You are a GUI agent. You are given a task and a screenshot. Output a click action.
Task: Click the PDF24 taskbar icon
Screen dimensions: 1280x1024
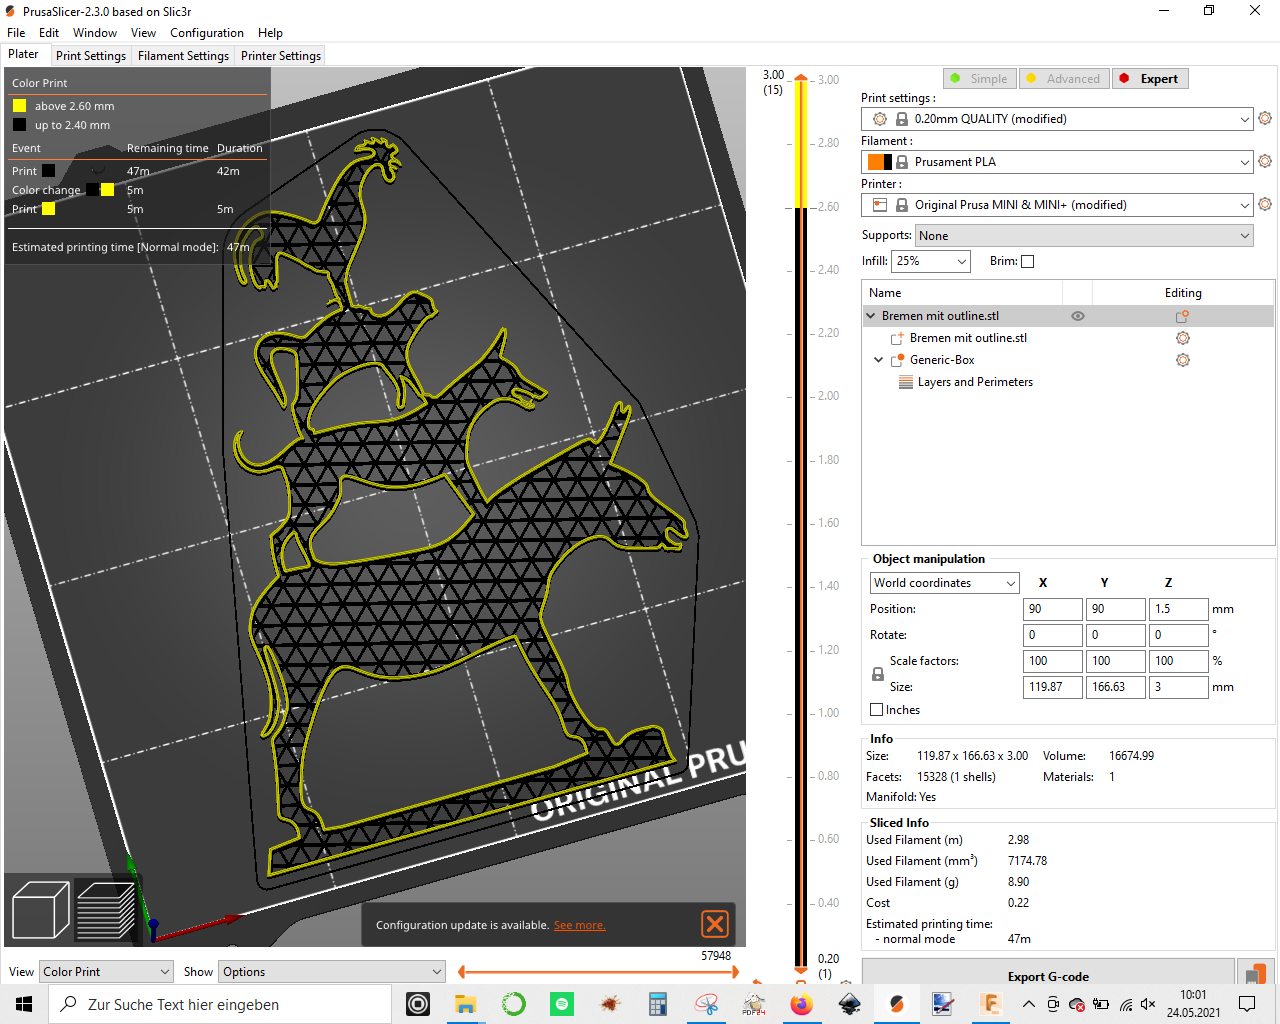click(x=754, y=1004)
